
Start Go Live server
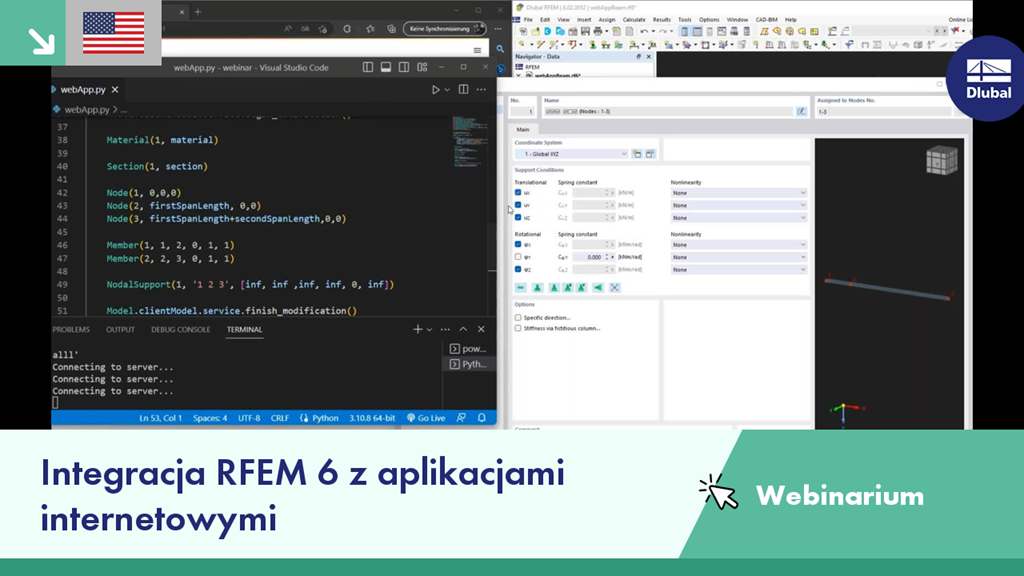(426, 418)
